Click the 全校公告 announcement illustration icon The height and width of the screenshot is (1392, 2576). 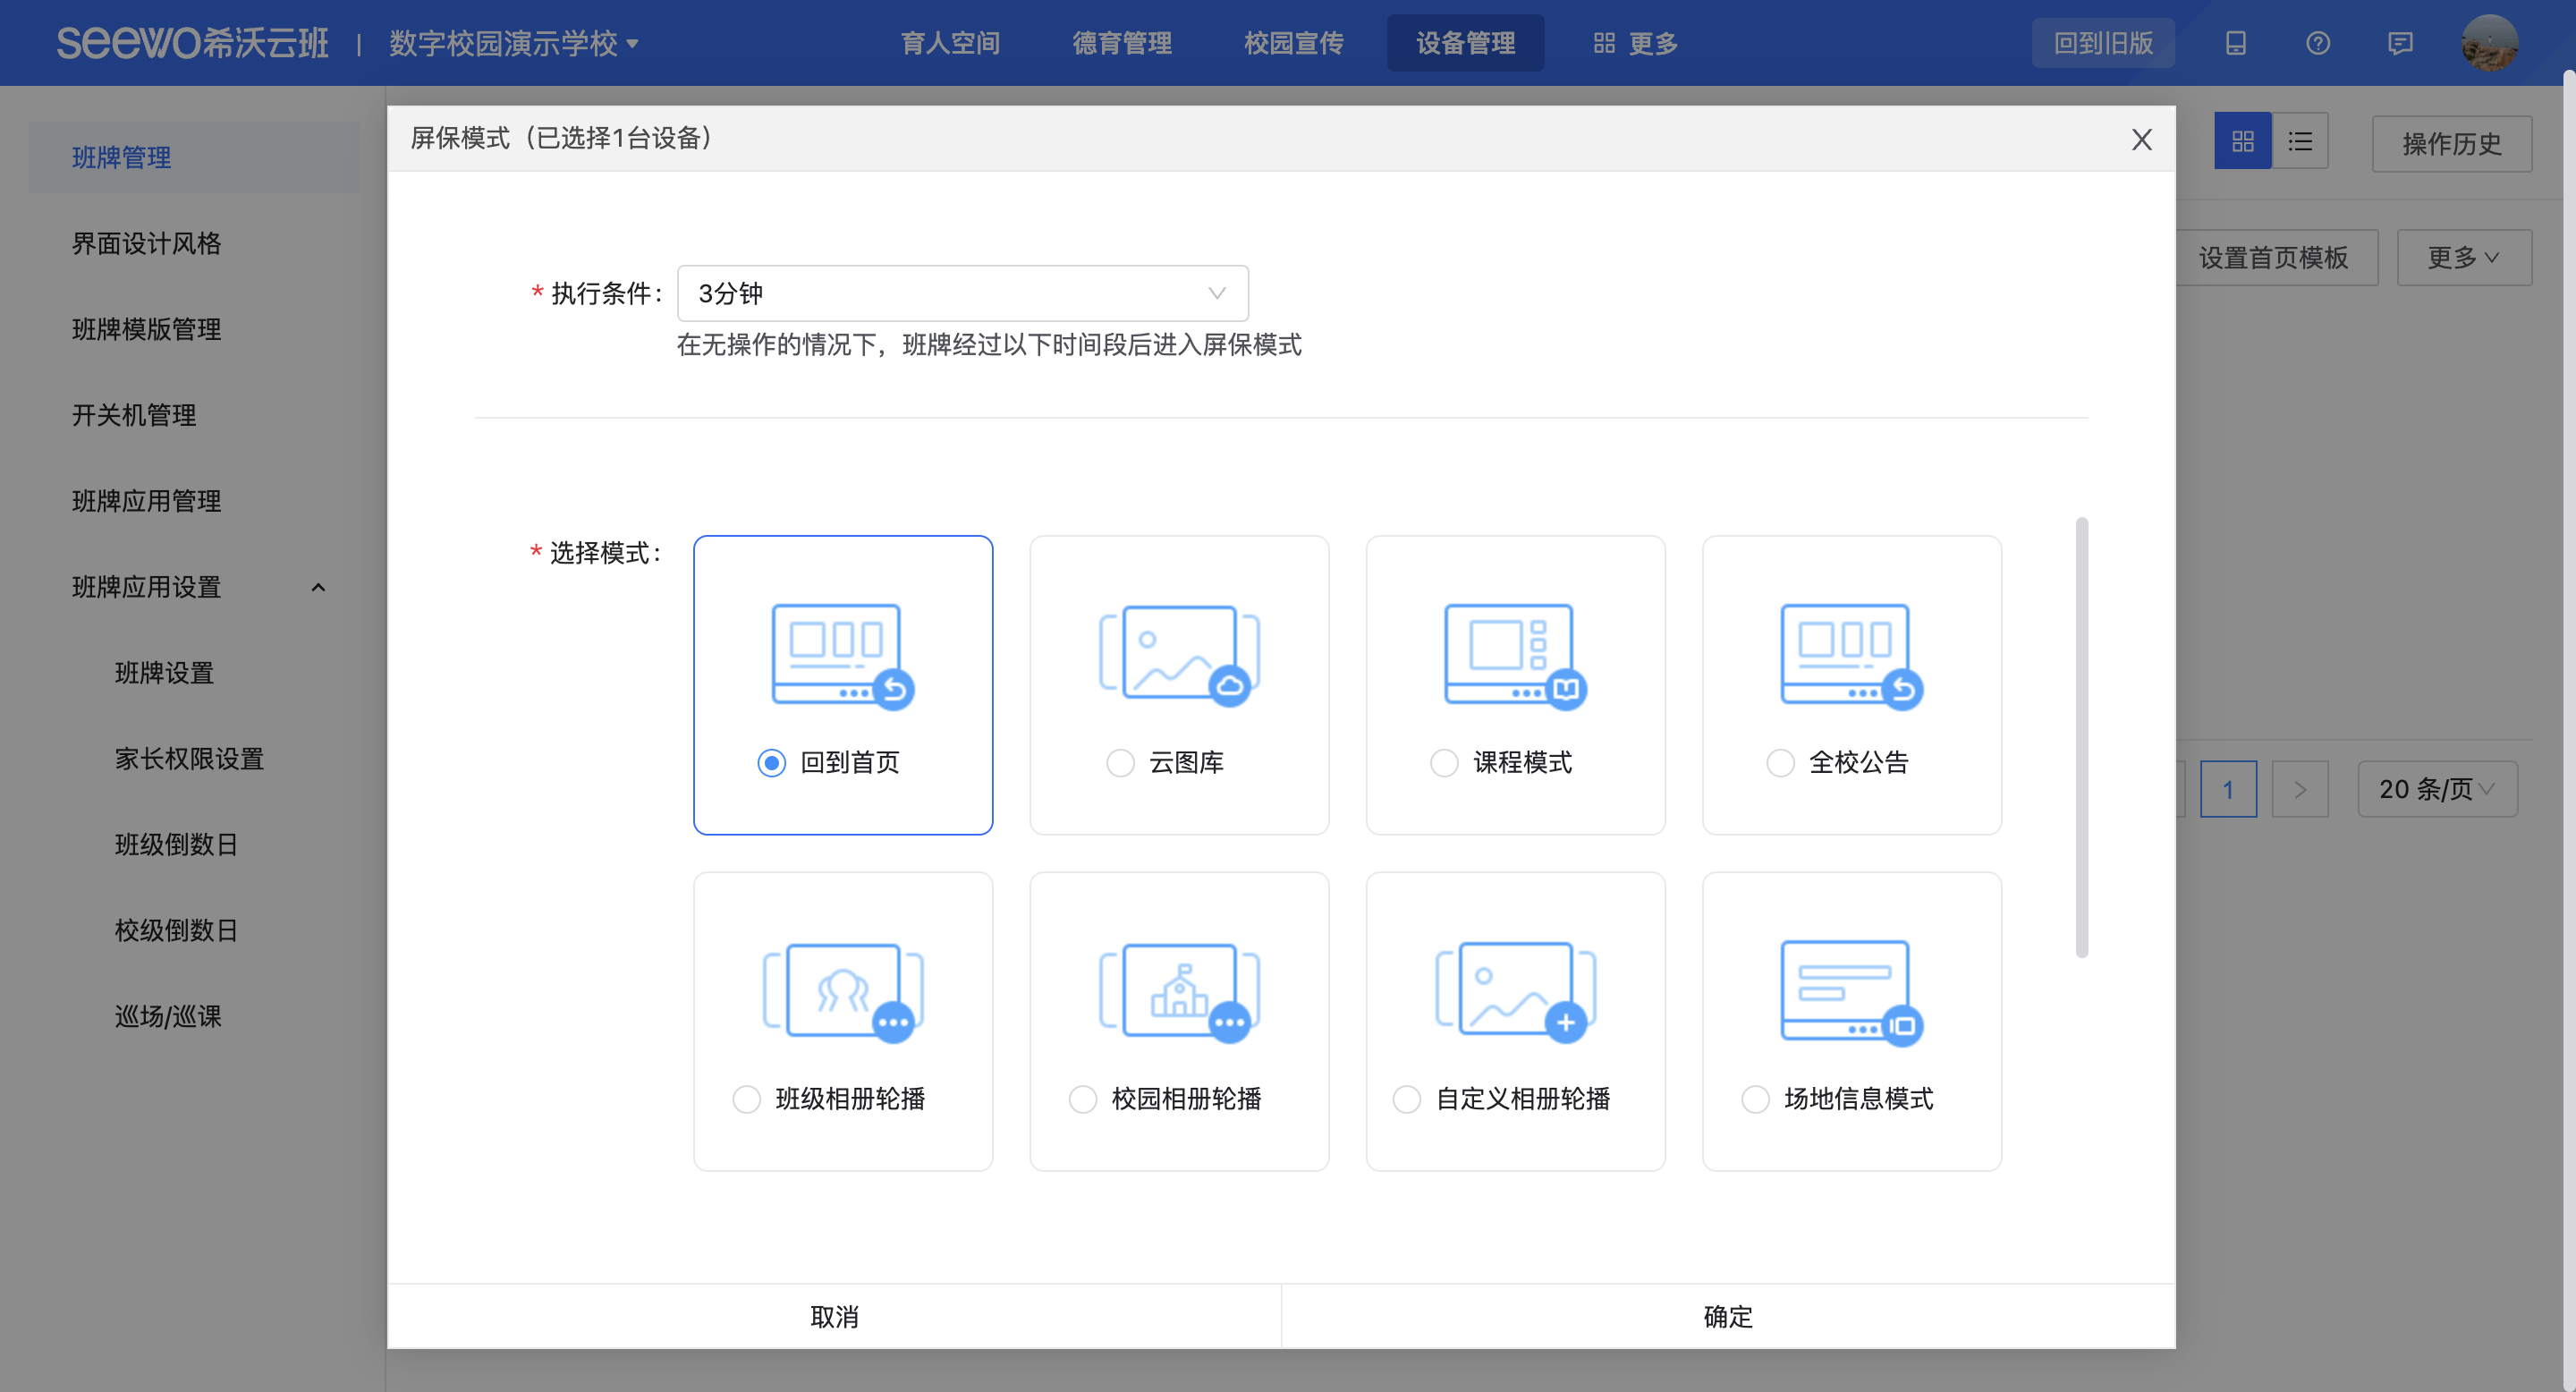[x=1852, y=656]
